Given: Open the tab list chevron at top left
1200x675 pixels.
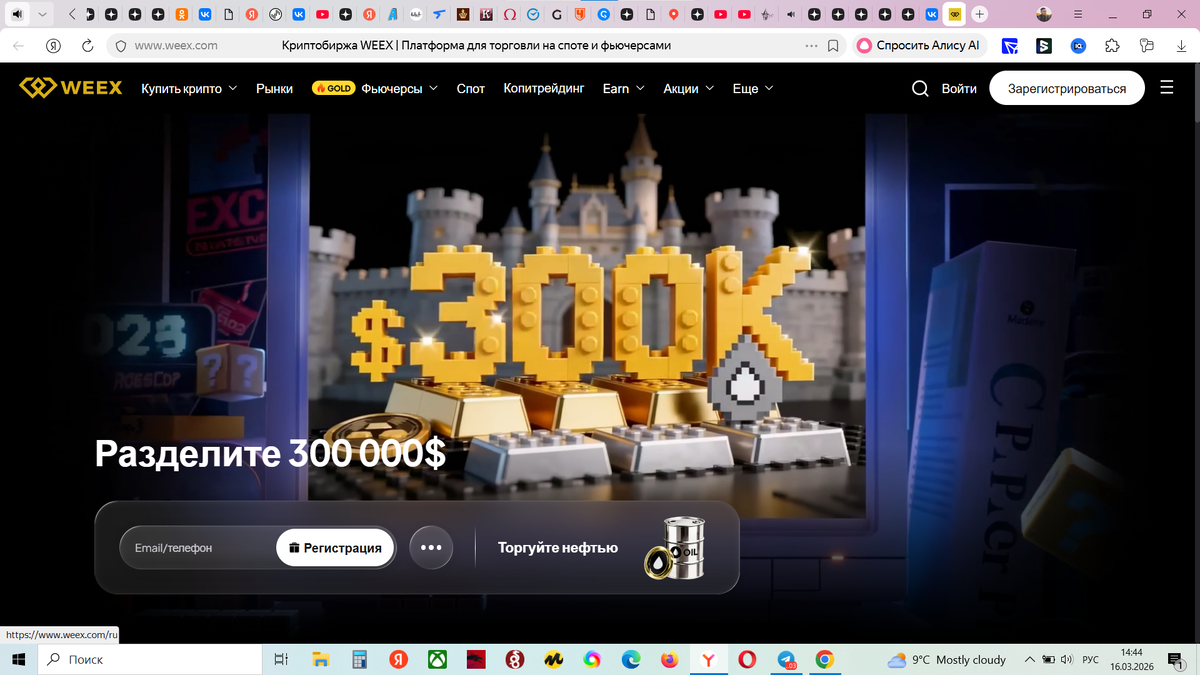Looking at the screenshot, I should click(x=42, y=14).
